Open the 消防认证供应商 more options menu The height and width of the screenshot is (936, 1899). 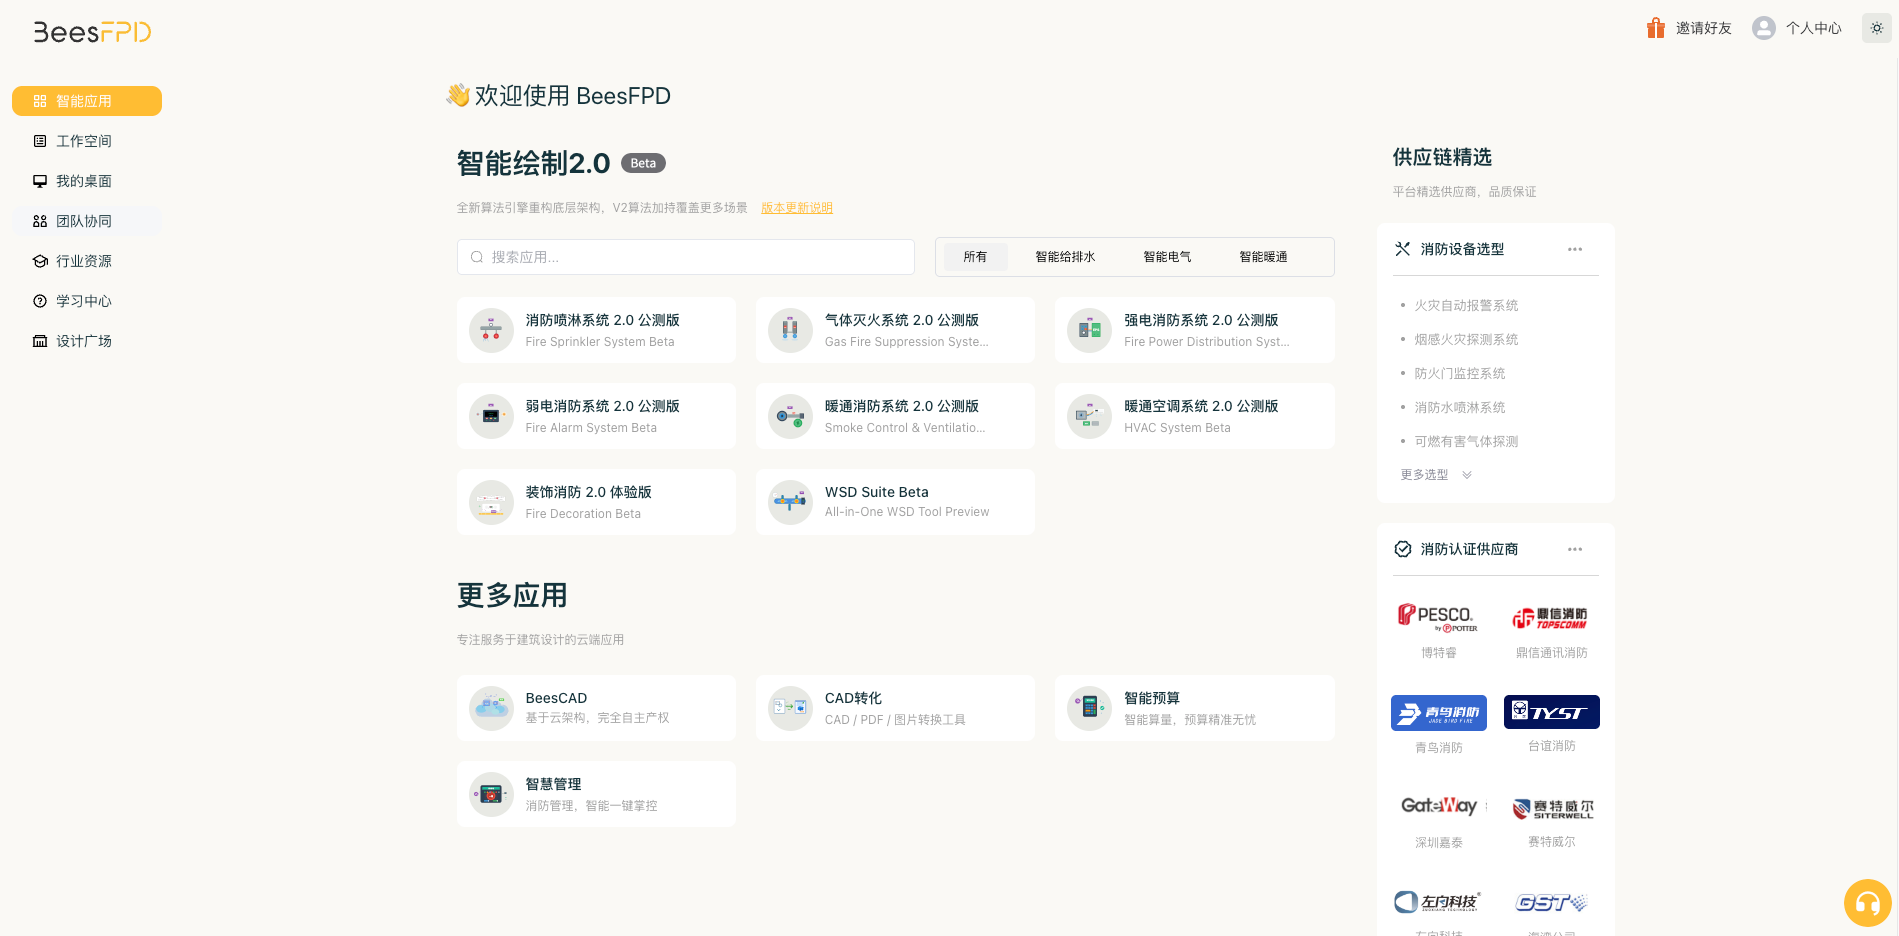click(1575, 549)
